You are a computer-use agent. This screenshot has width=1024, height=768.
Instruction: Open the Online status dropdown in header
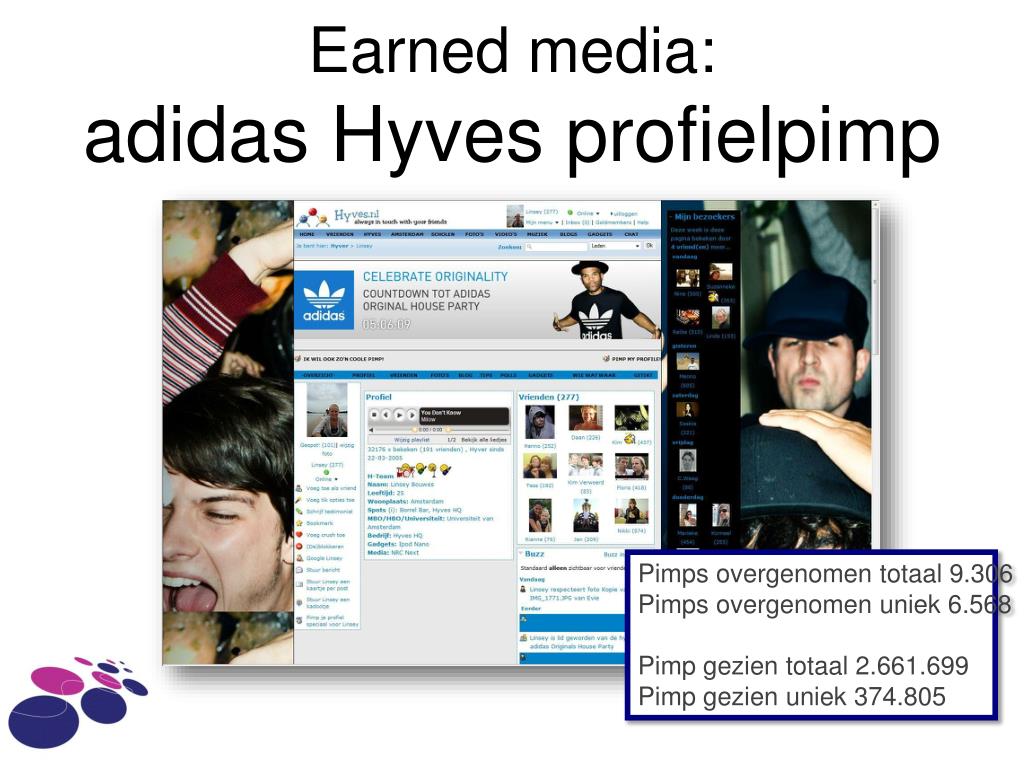pos(597,214)
